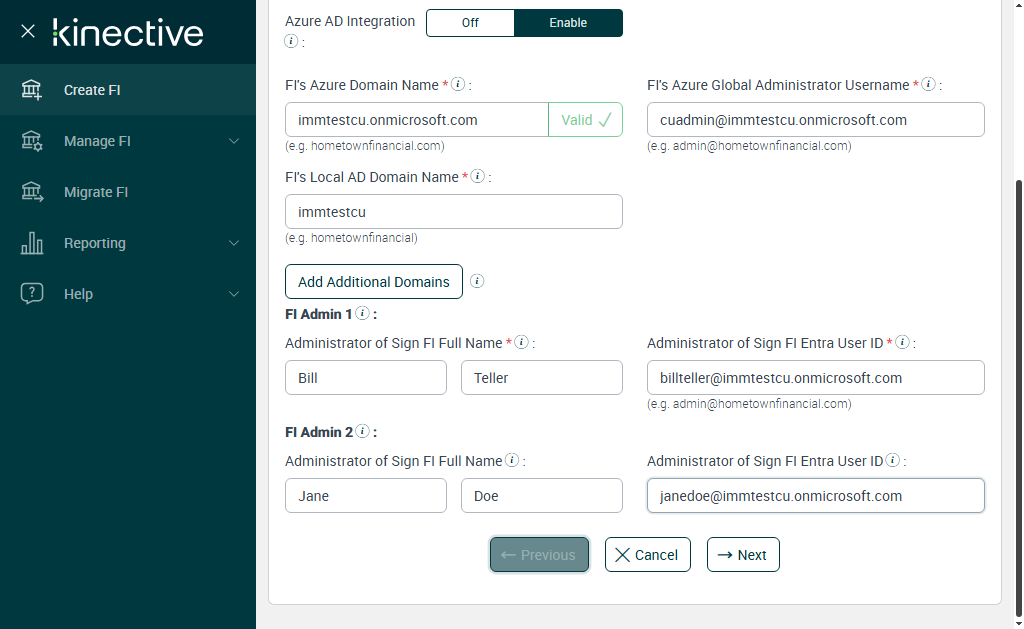Click the Reporting bar chart icon

tap(31, 242)
